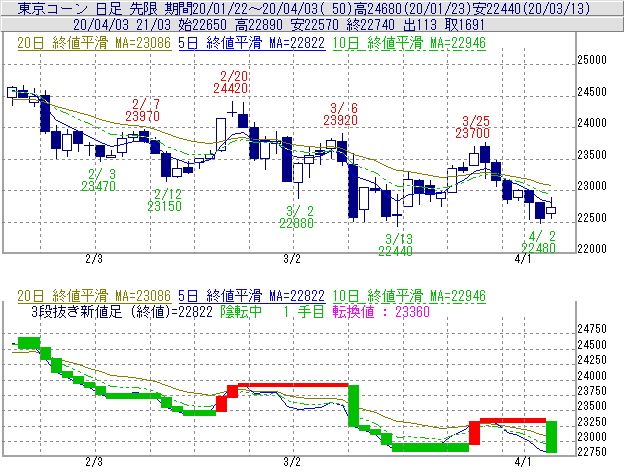
Task: Select the 4/2 22480 low price label
Action: tap(538, 242)
